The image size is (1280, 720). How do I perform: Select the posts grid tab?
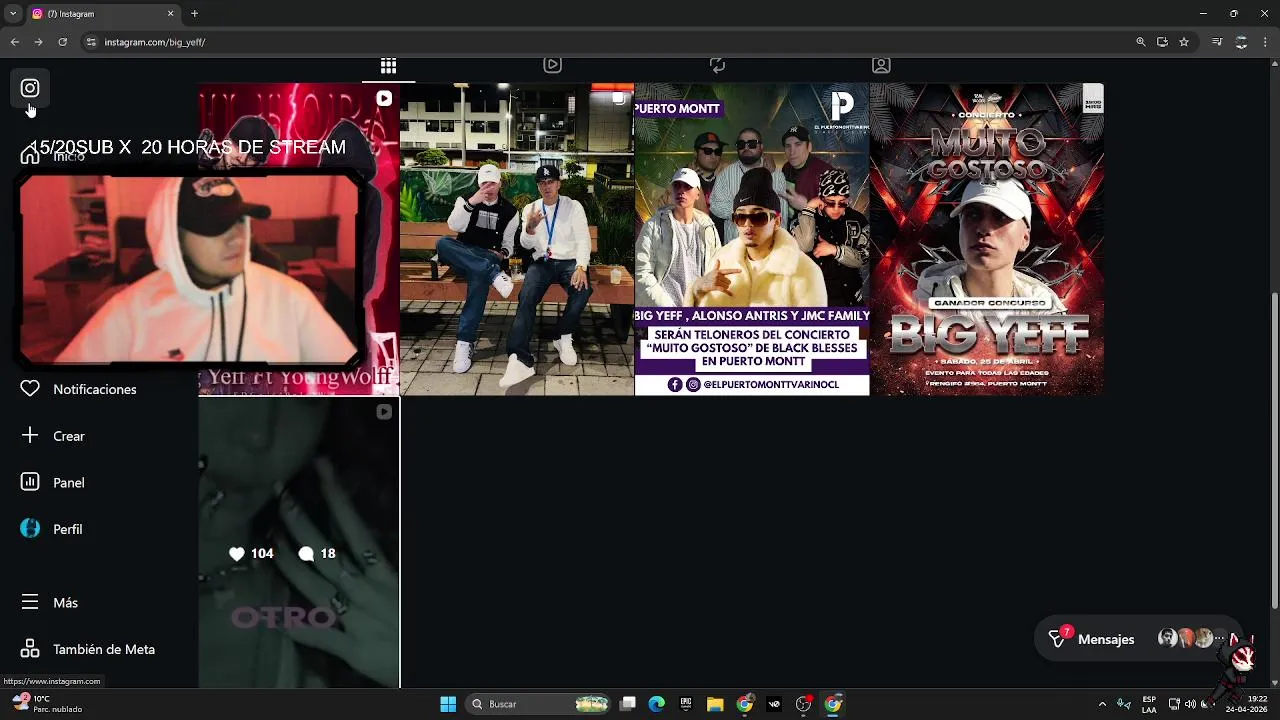pyautogui.click(x=388, y=66)
